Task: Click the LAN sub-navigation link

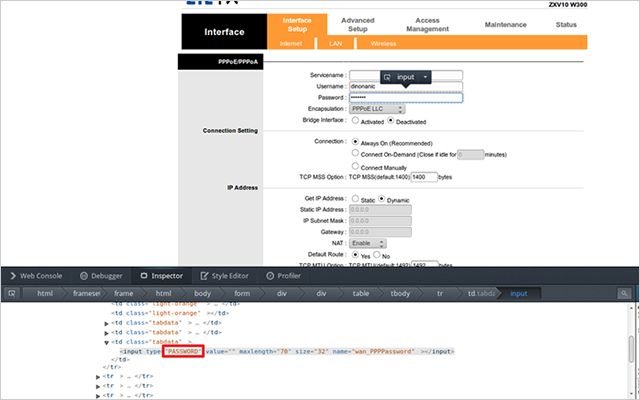Action: (x=333, y=44)
